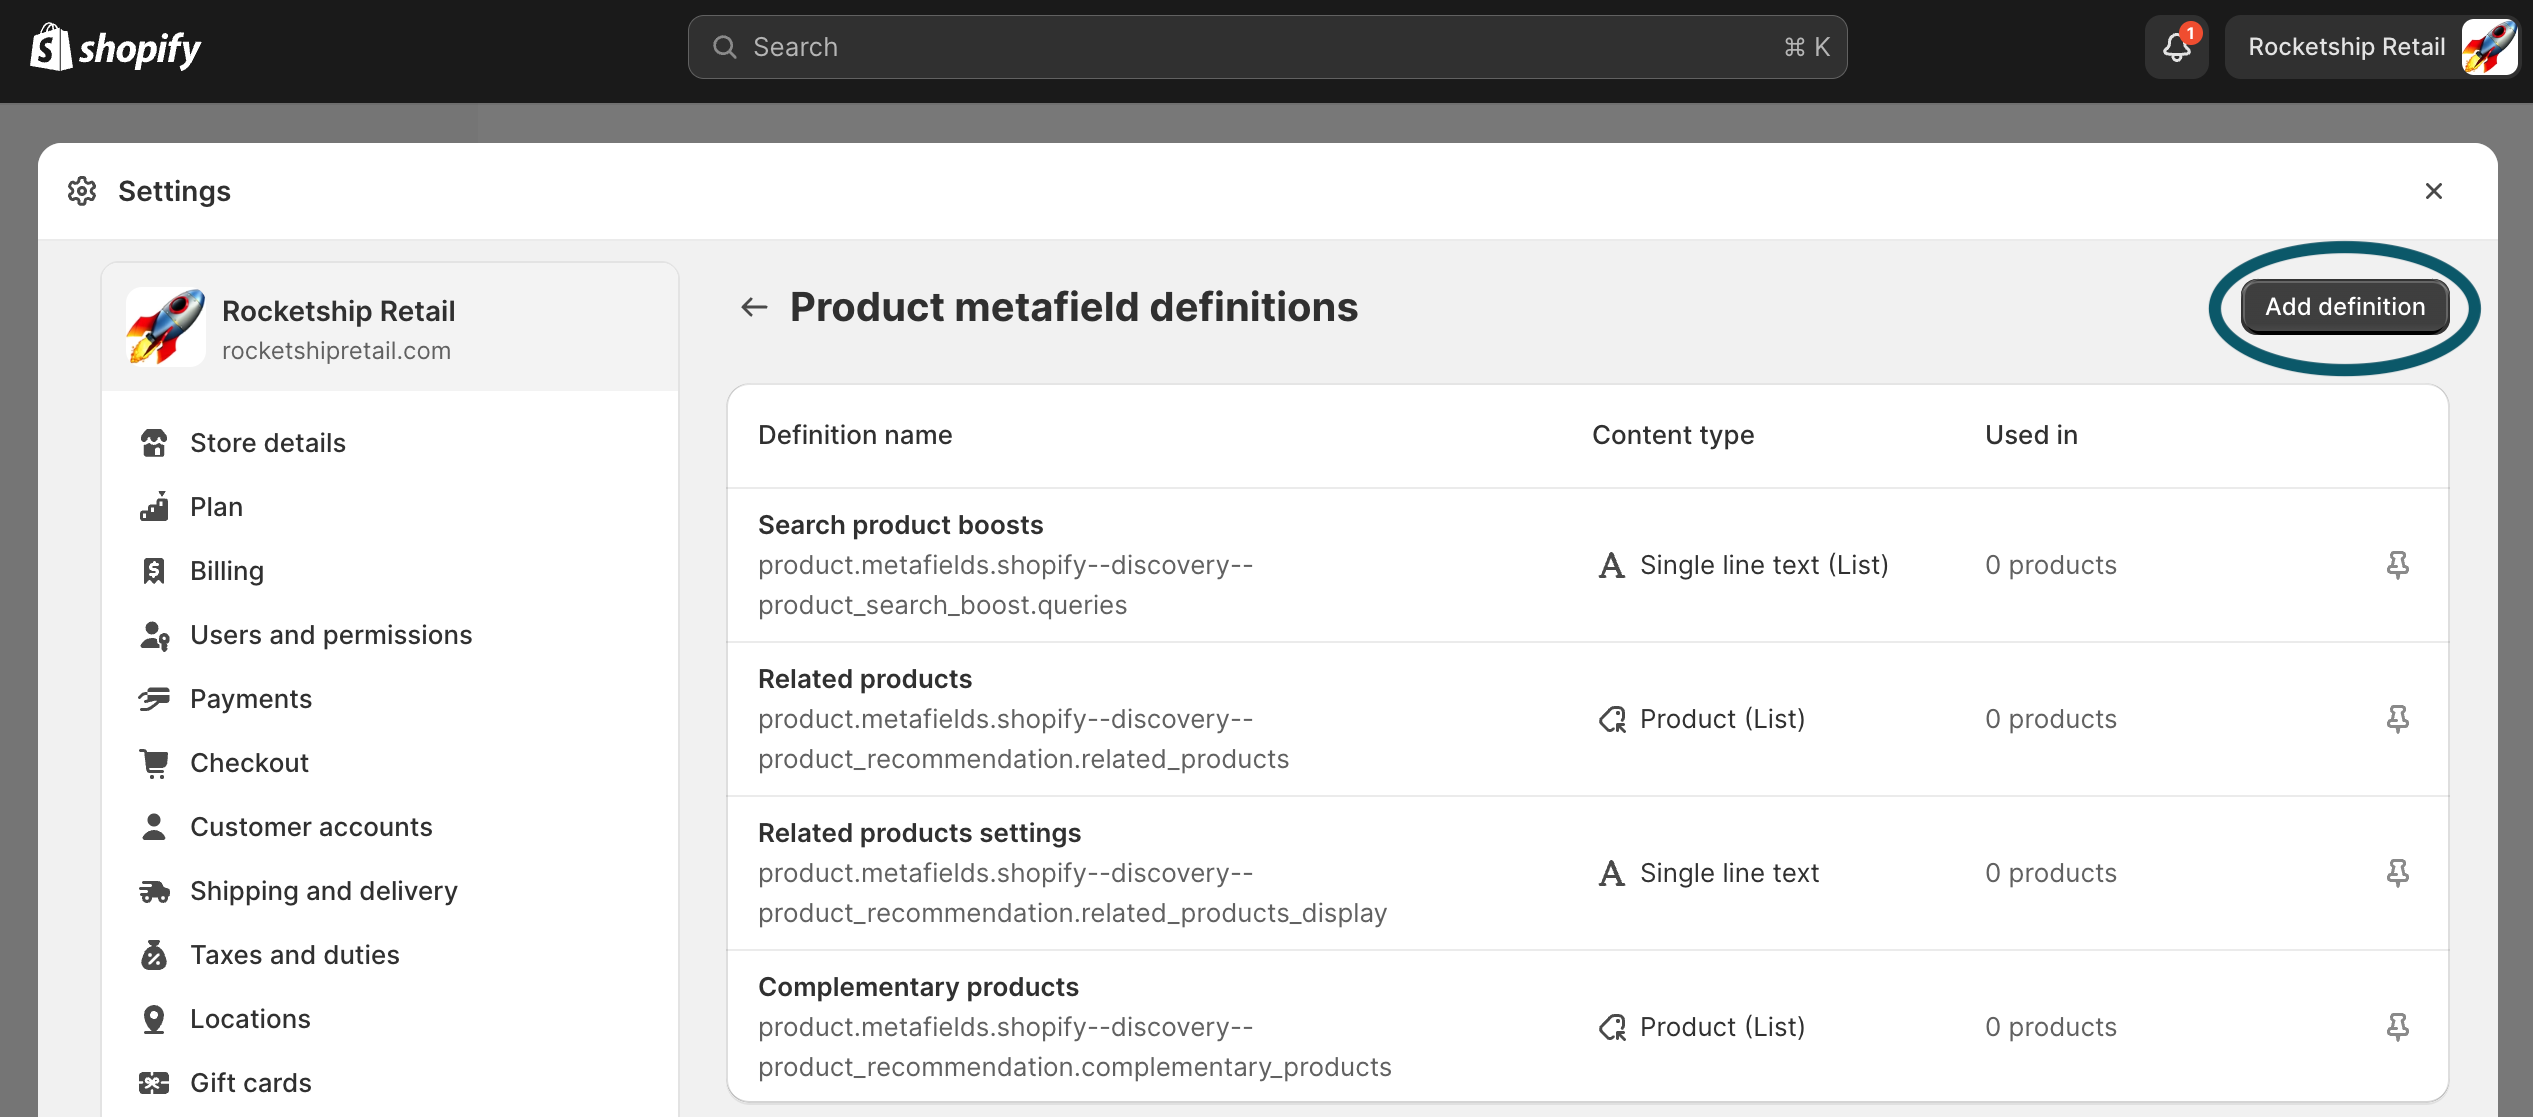Image resolution: width=2533 pixels, height=1117 pixels.
Task: Click the Billing receipt icon
Action: [154, 571]
